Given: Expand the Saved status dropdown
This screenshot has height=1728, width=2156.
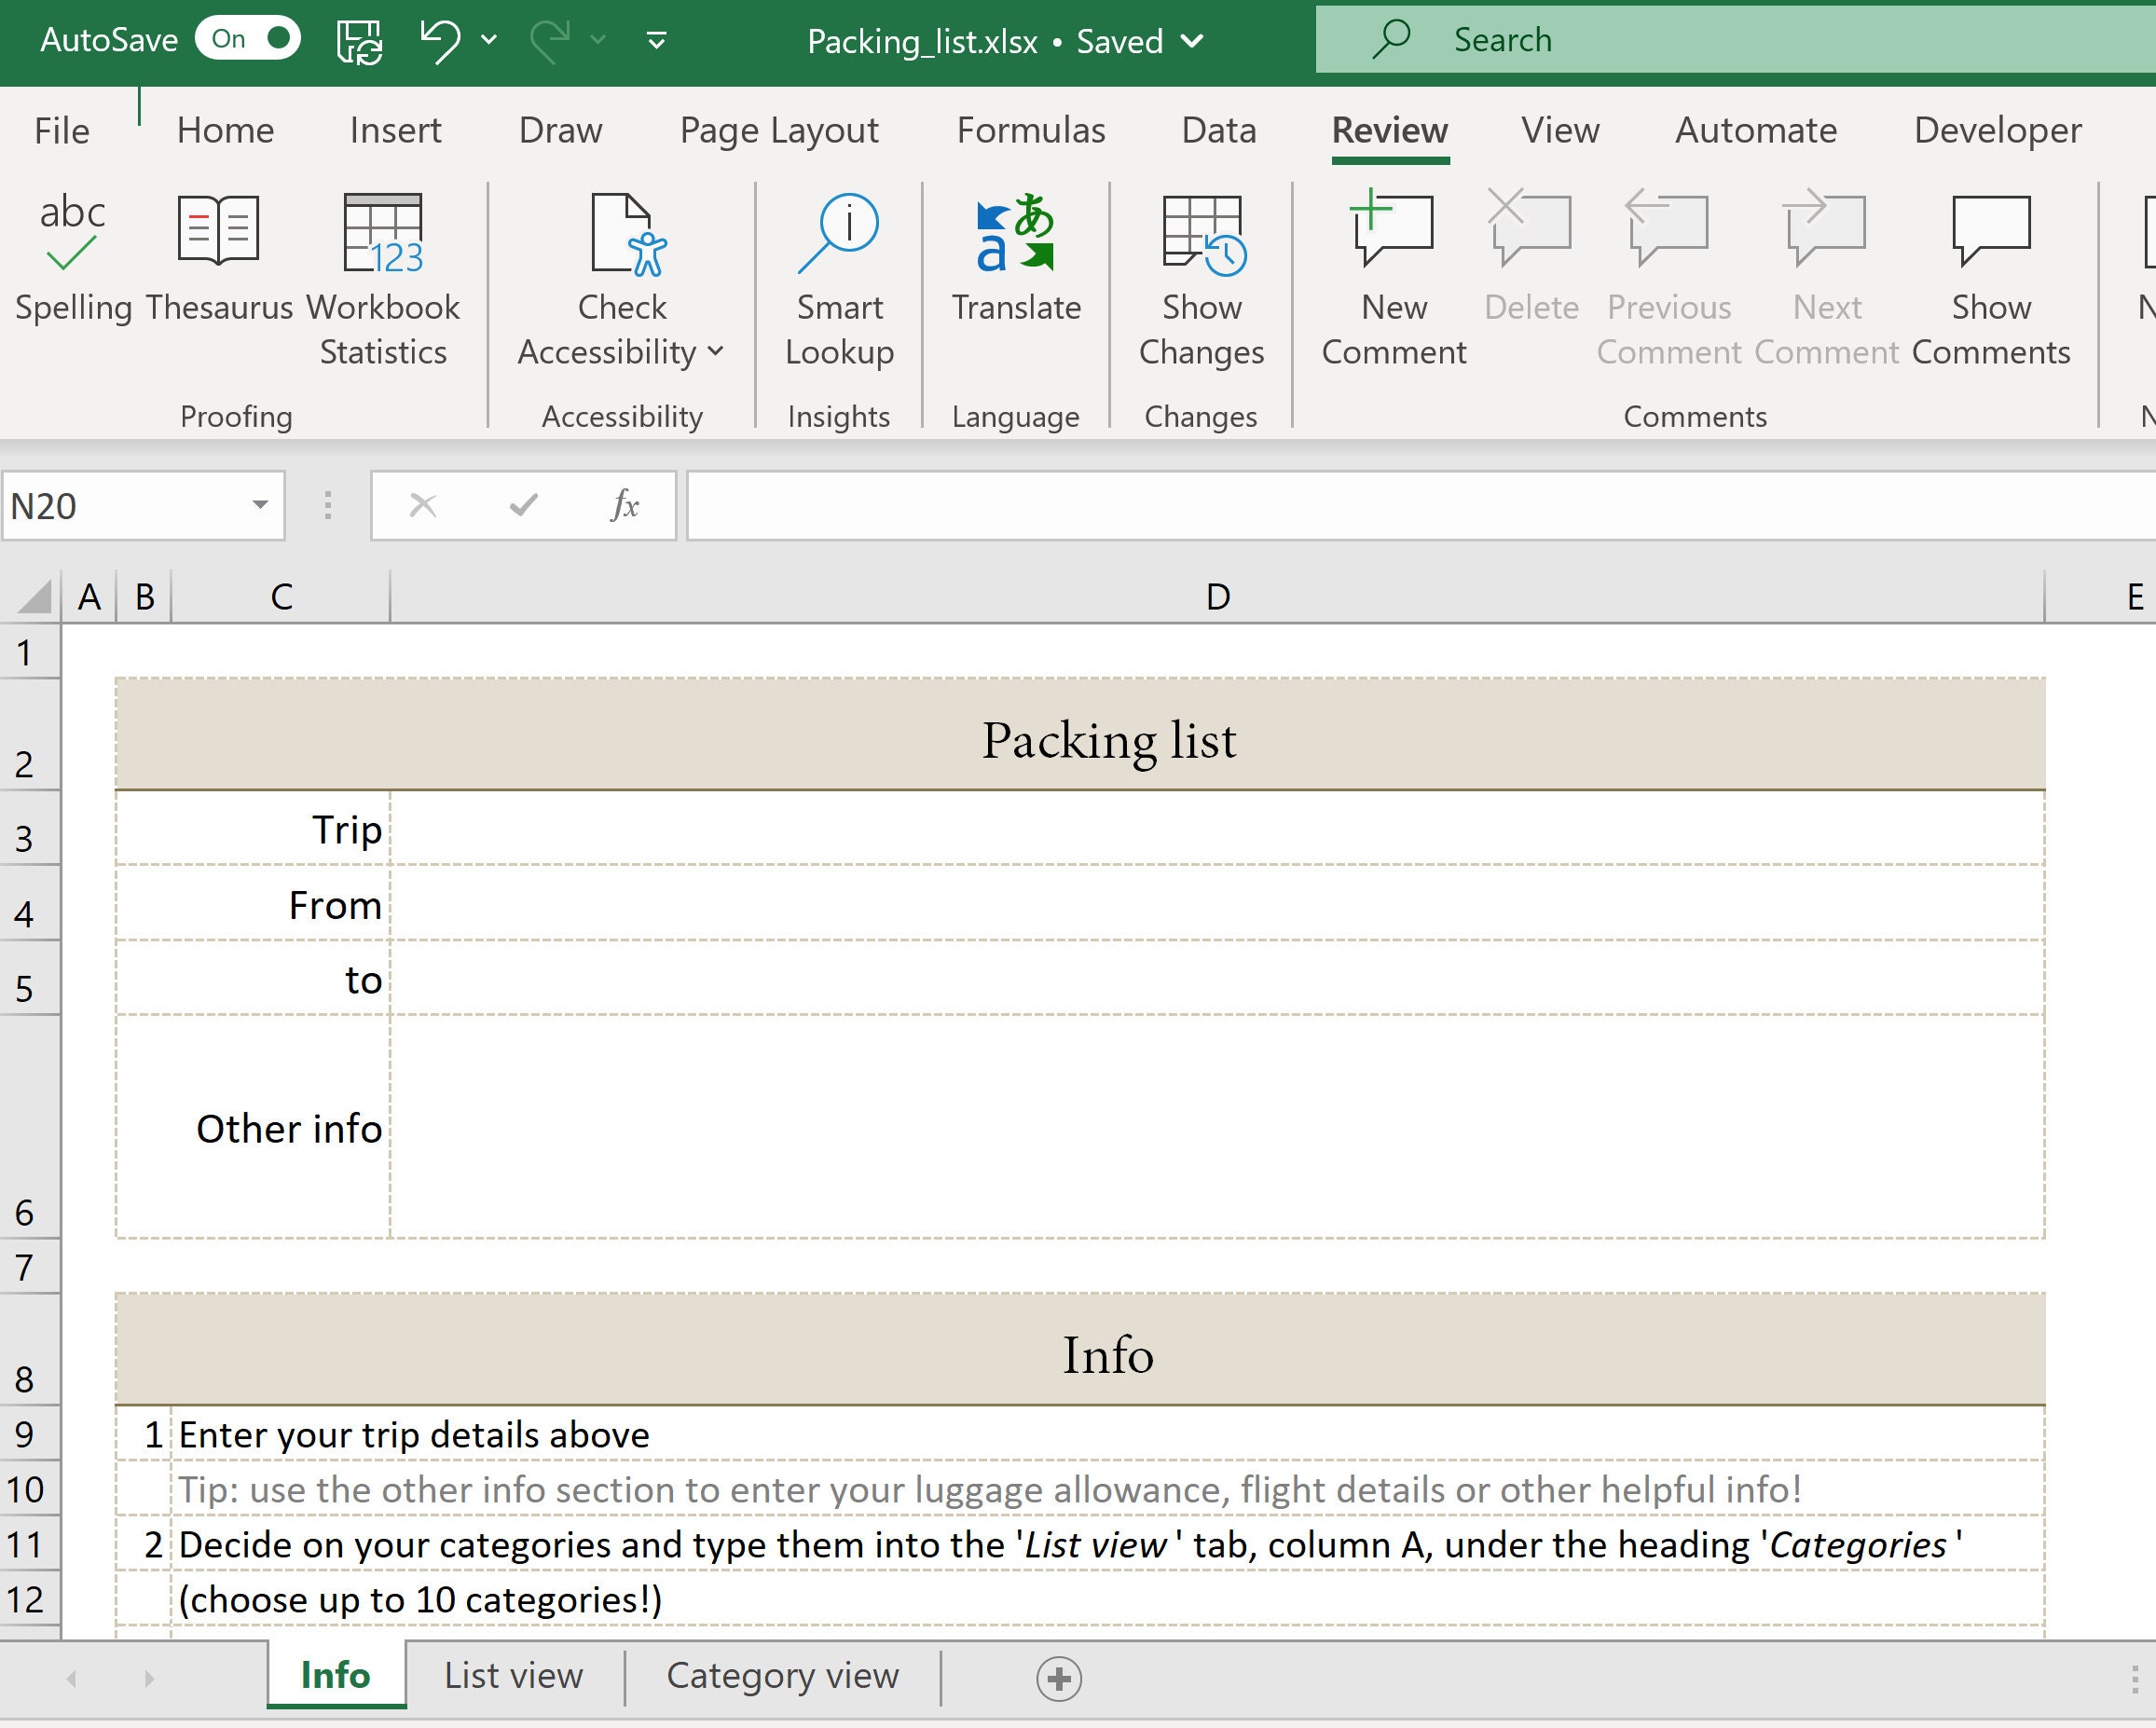Looking at the screenshot, I should tap(1192, 42).
